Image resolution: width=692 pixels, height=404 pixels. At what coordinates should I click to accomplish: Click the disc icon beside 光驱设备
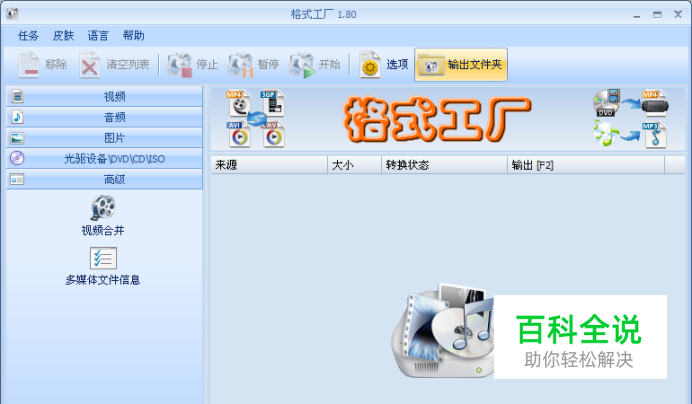click(17, 158)
